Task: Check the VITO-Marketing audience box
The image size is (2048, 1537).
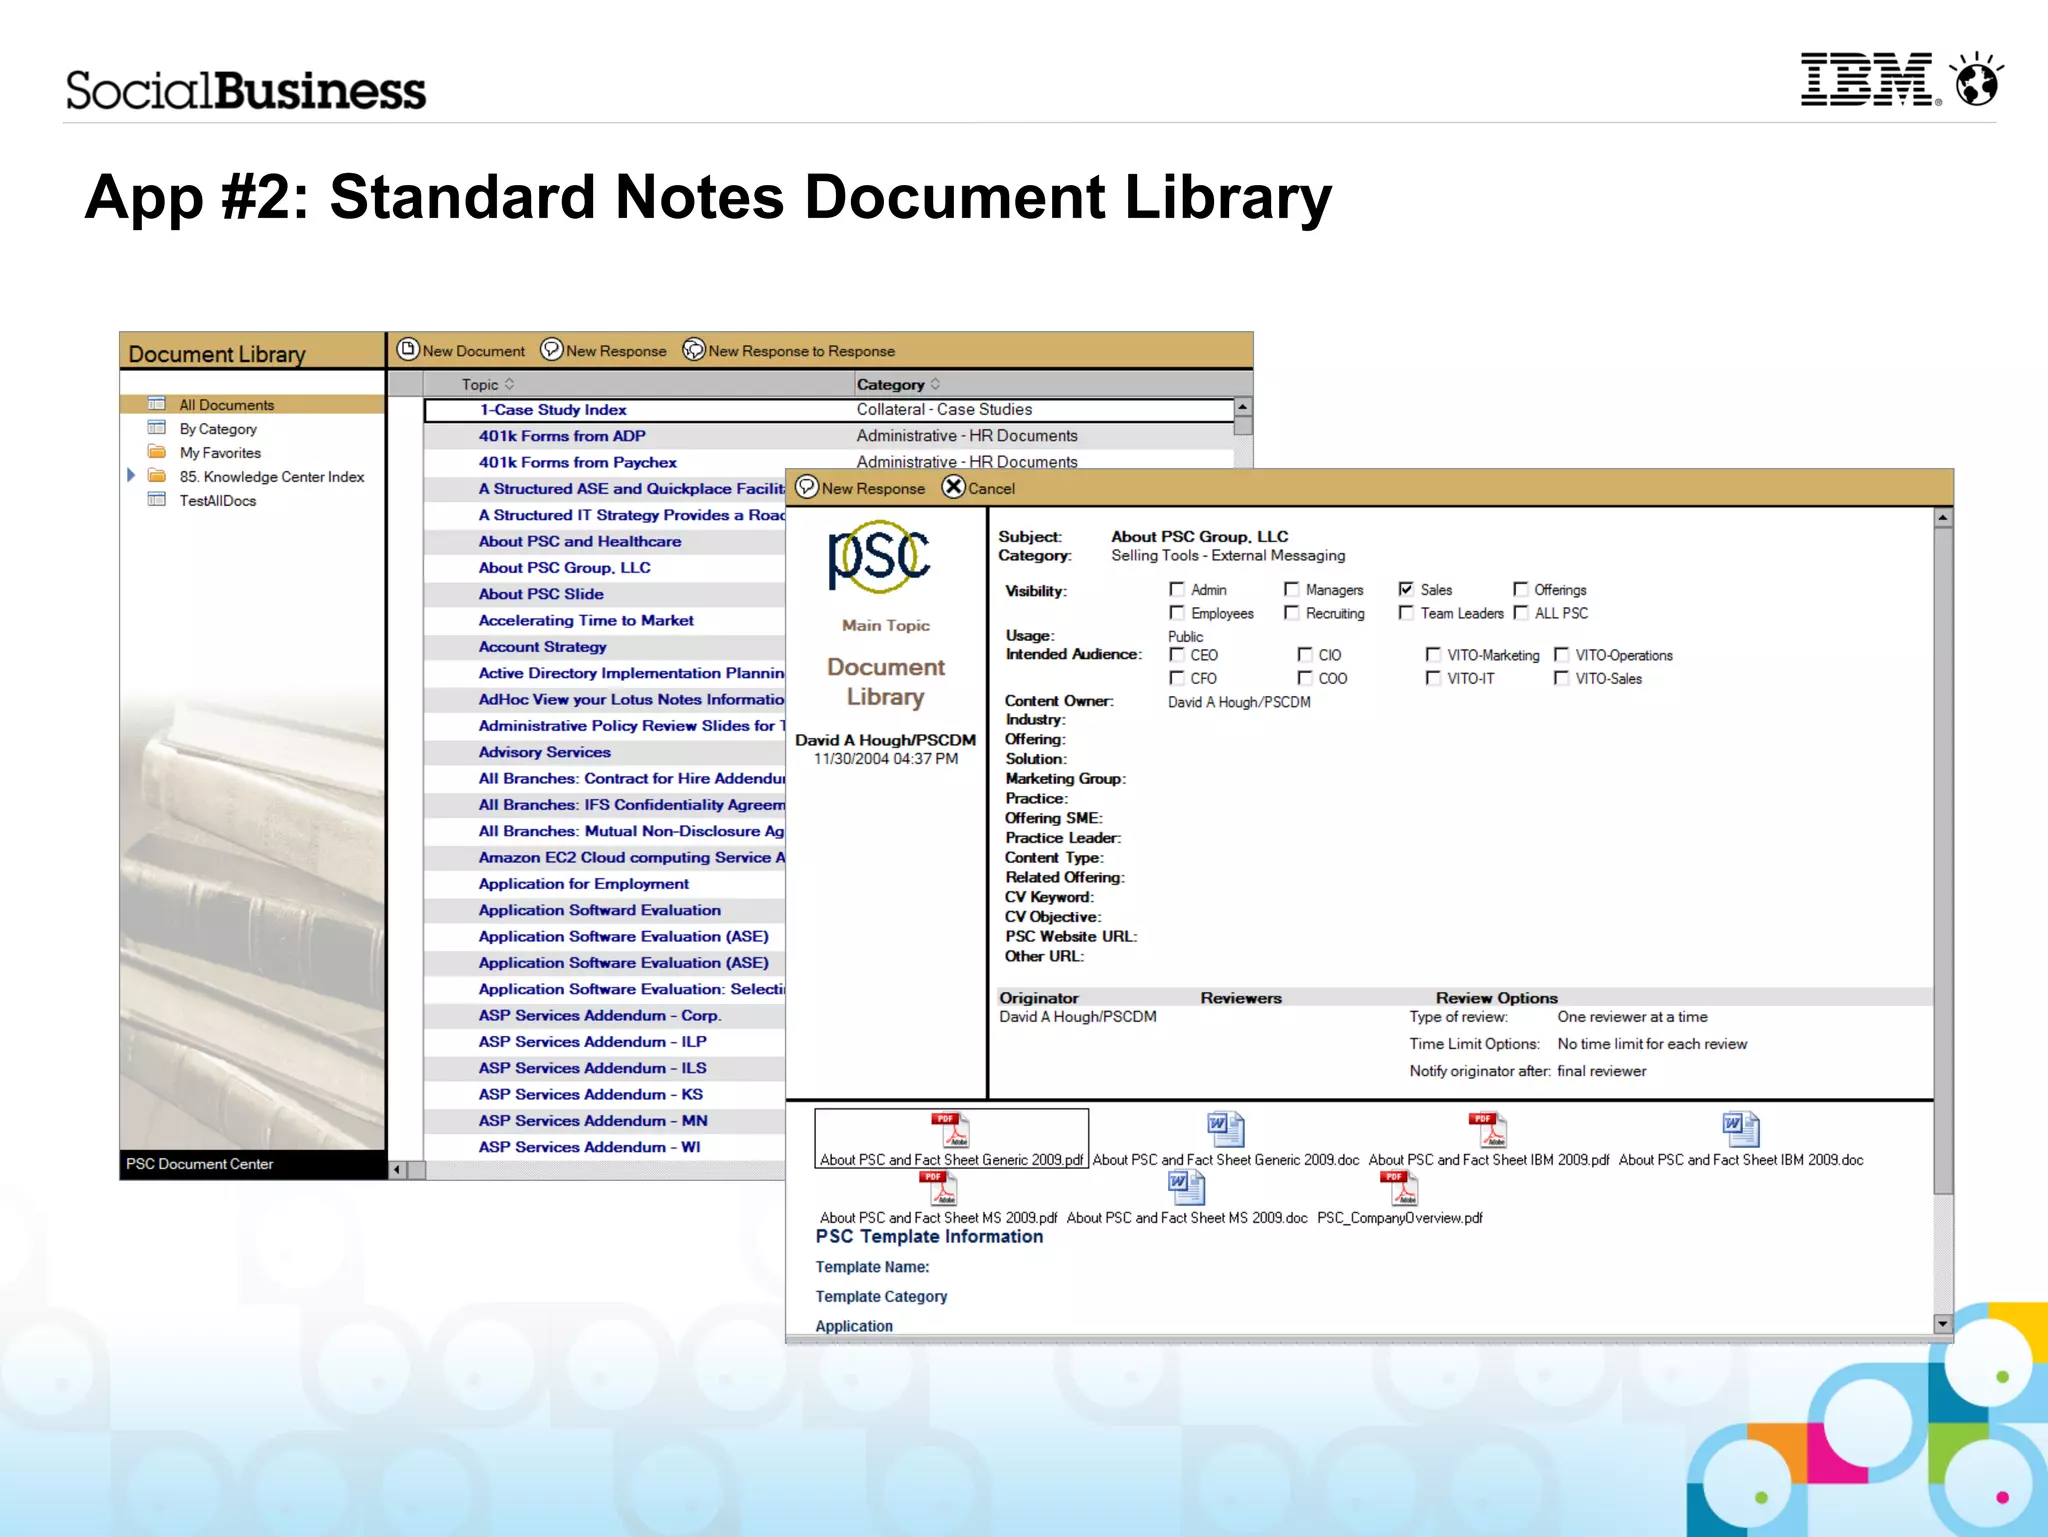Action: (1433, 654)
